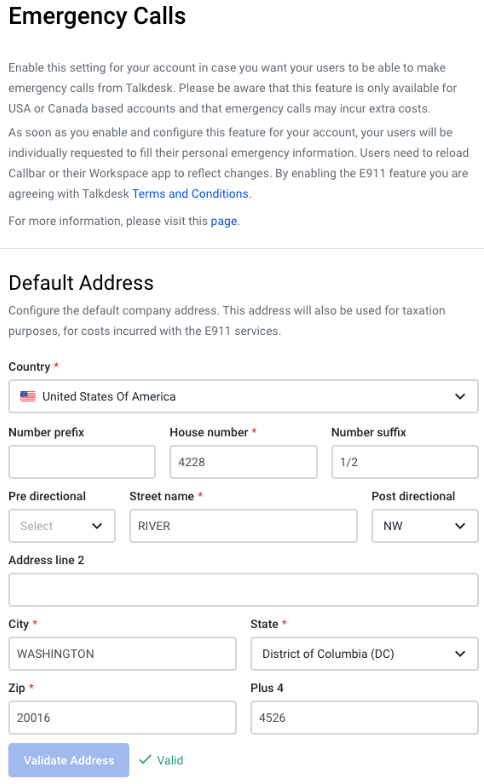Select the Zip field with 20016
This screenshot has height=784, width=484.
(122, 718)
